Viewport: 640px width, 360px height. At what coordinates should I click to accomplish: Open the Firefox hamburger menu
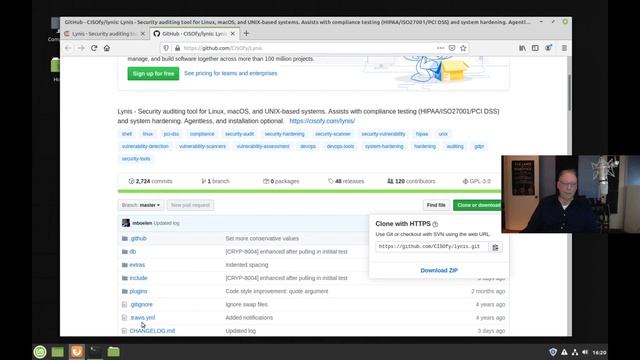[564, 48]
